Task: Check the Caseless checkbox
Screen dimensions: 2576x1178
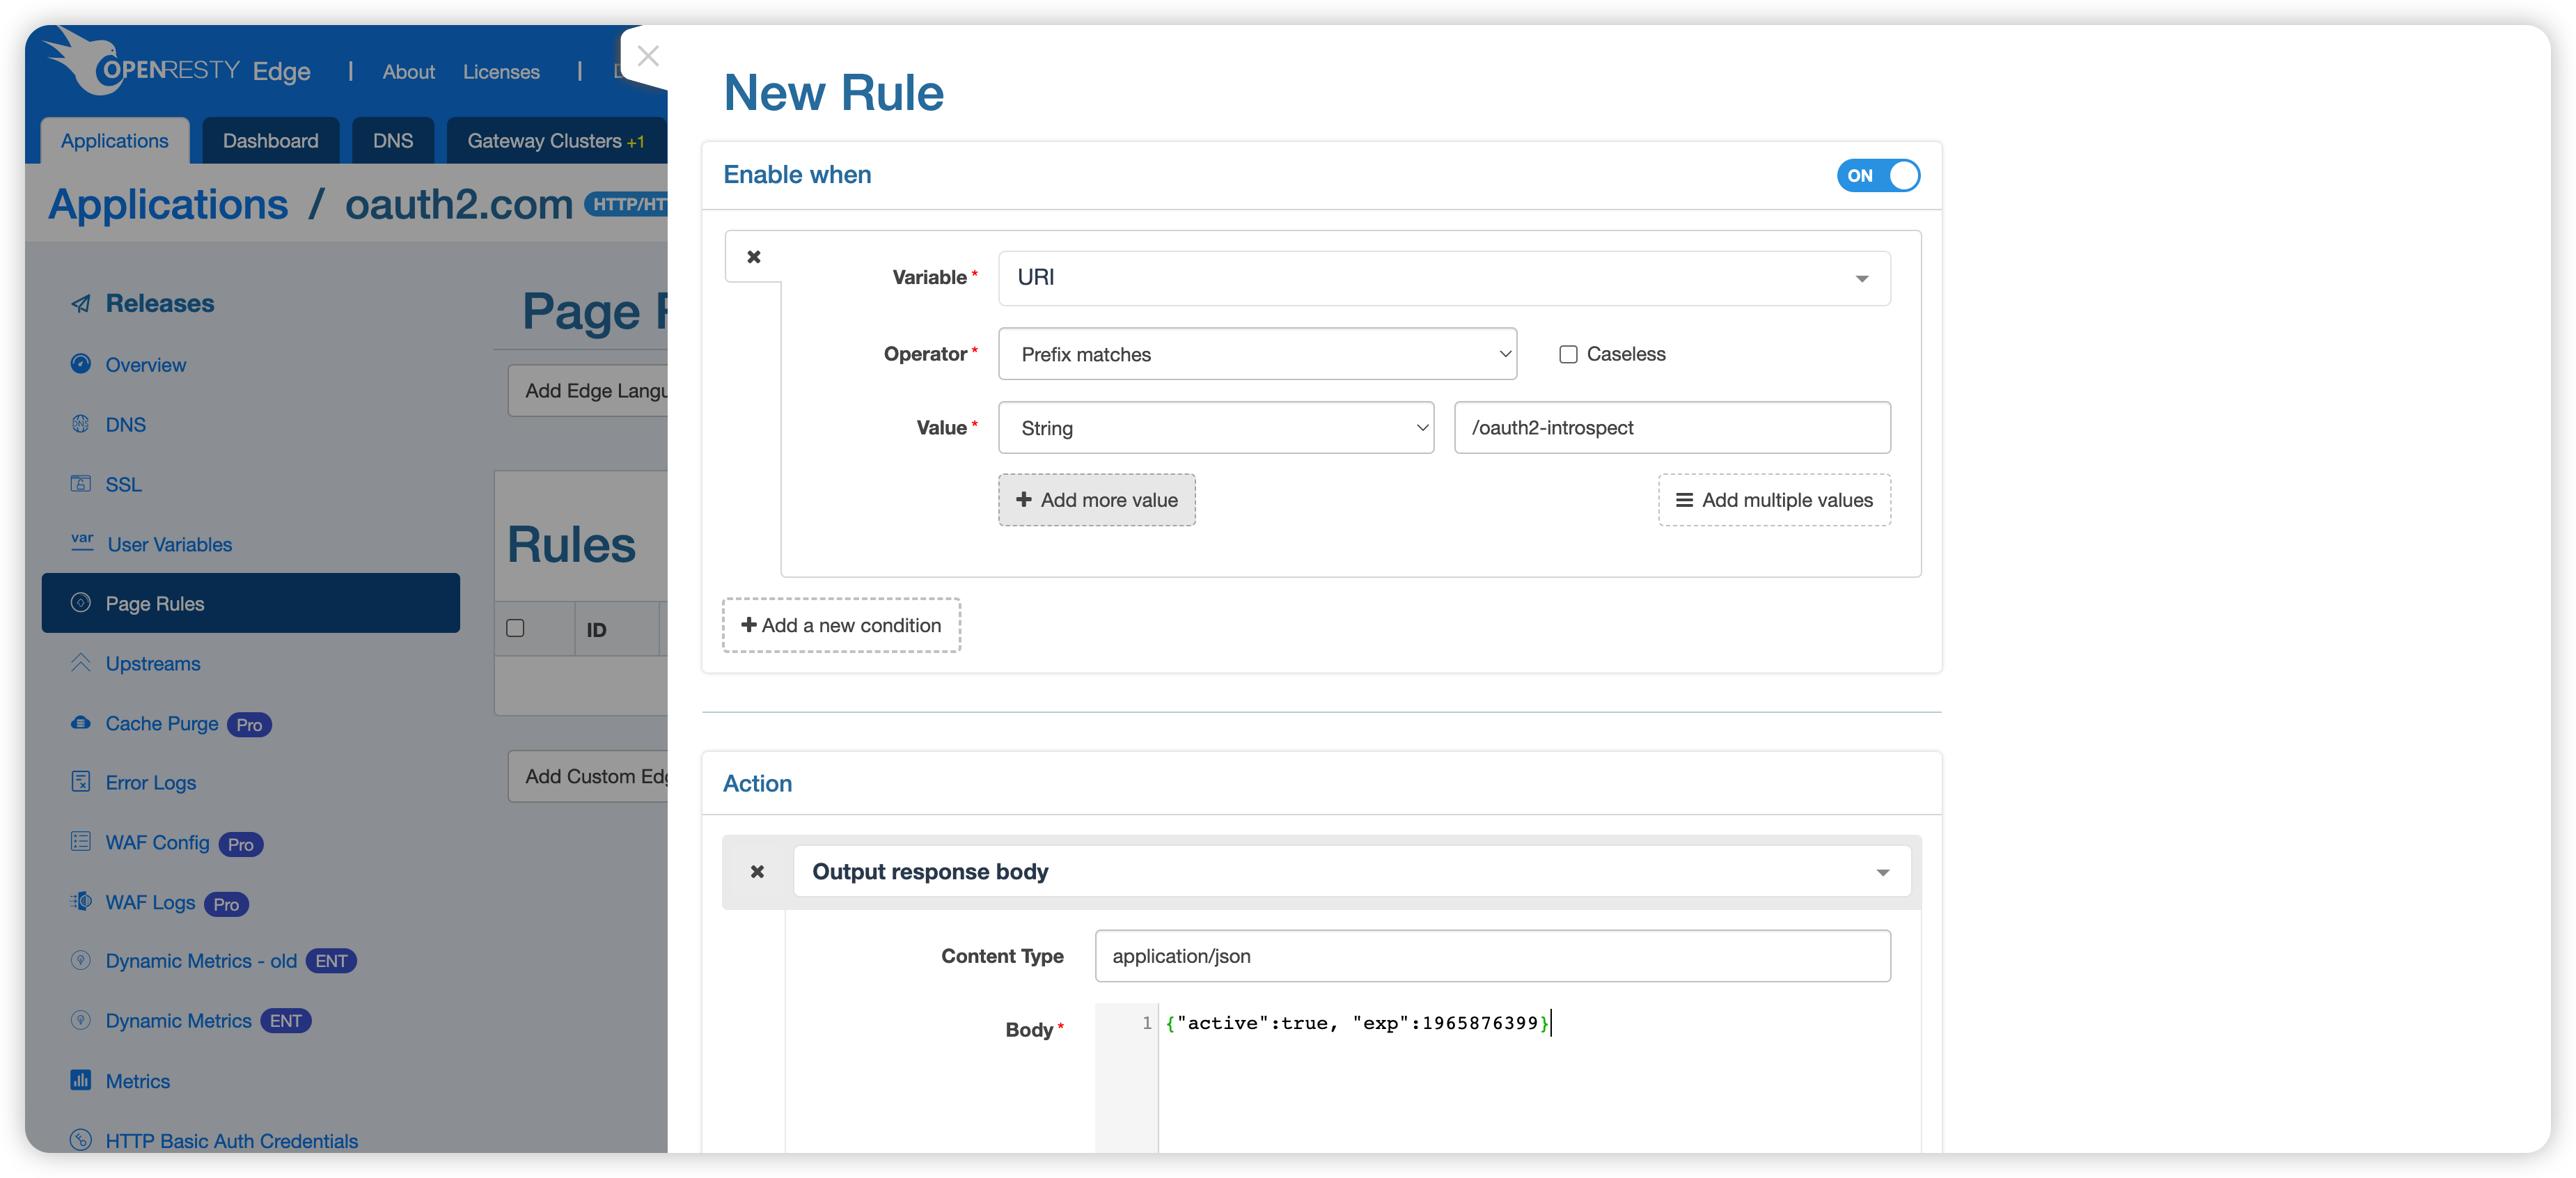Action: click(x=1568, y=354)
